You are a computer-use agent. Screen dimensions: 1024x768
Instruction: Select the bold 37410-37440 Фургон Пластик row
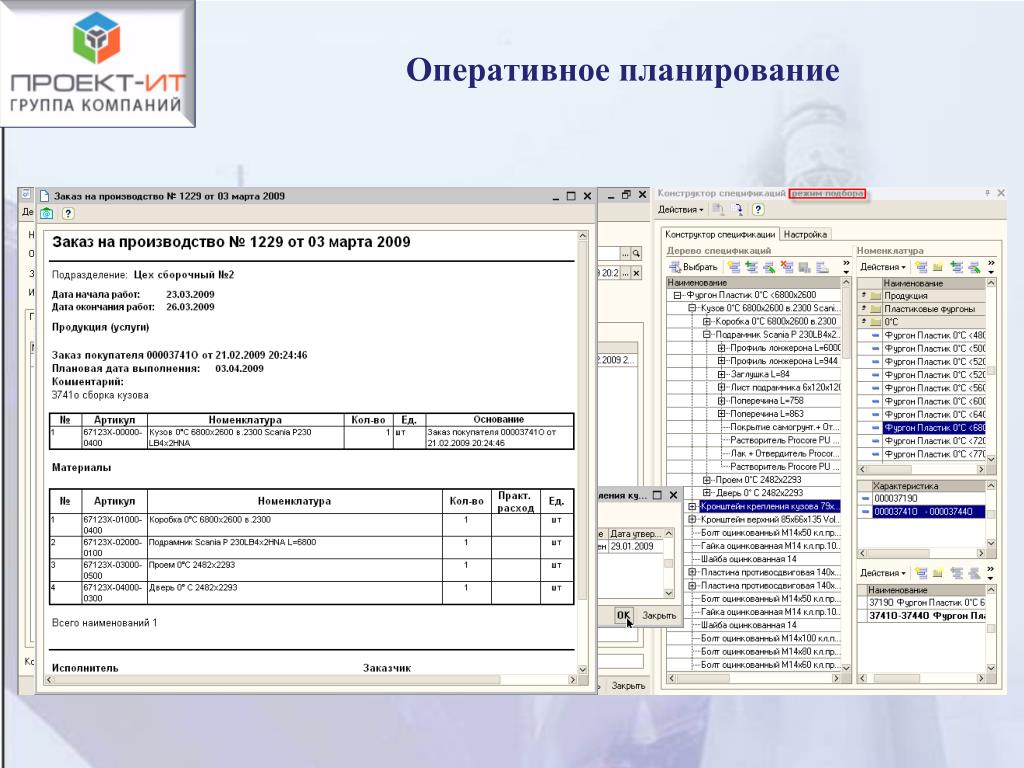point(927,616)
